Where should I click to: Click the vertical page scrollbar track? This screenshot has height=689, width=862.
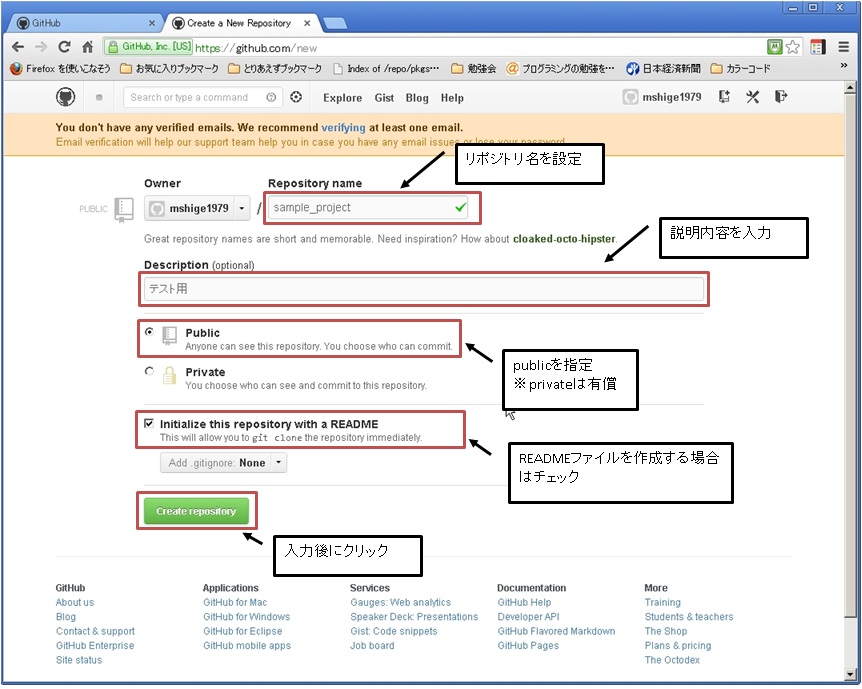(850, 381)
